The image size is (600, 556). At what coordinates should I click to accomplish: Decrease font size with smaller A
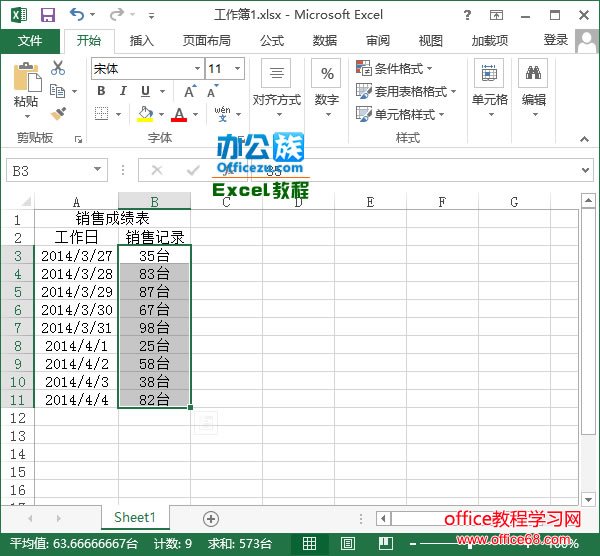click(212, 91)
